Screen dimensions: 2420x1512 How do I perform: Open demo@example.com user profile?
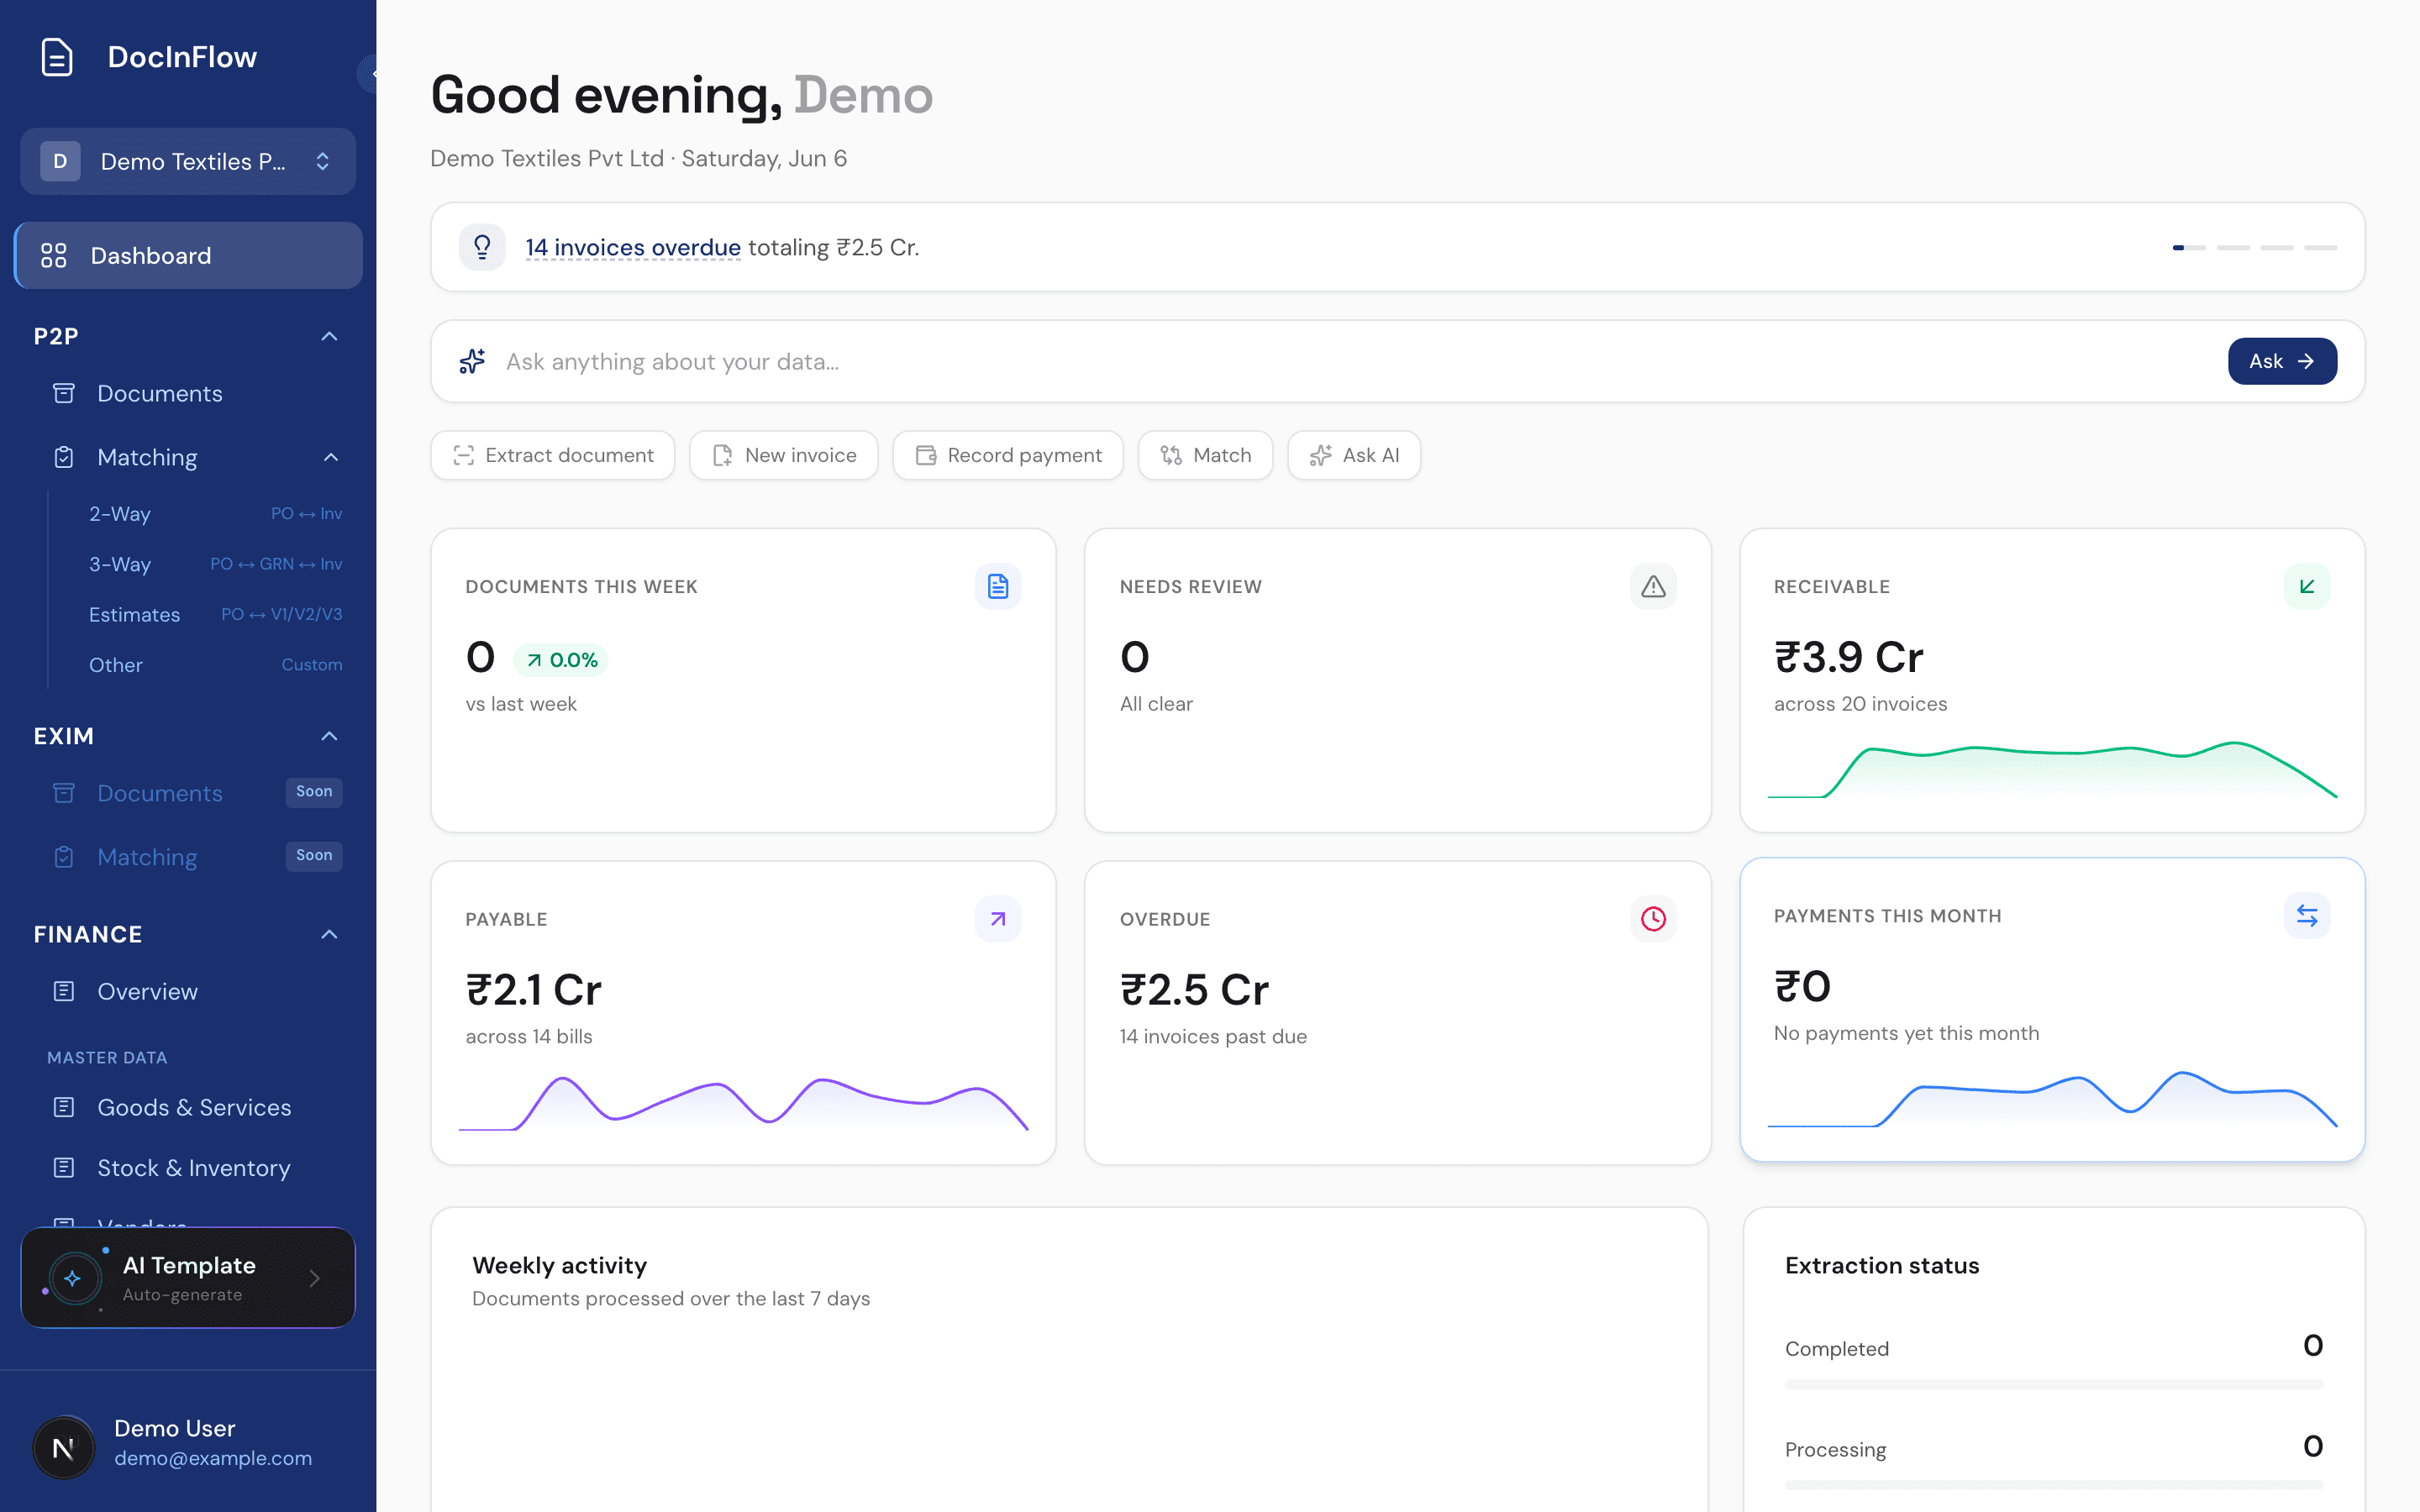tap(213, 1458)
